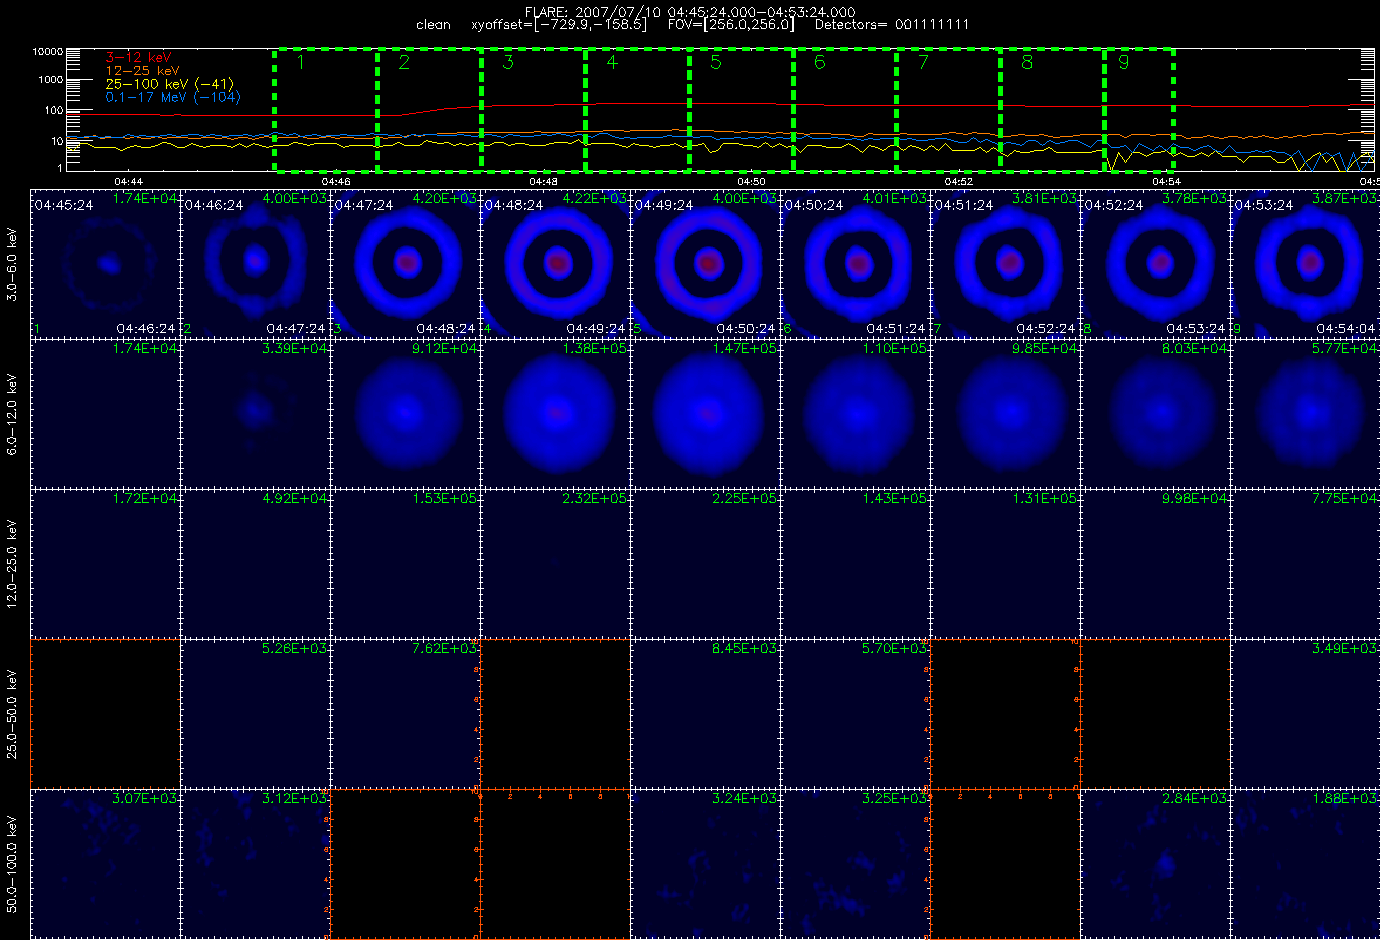Click the 04:52 tick label on the time axis
1380x940 pixels.
coord(959,182)
